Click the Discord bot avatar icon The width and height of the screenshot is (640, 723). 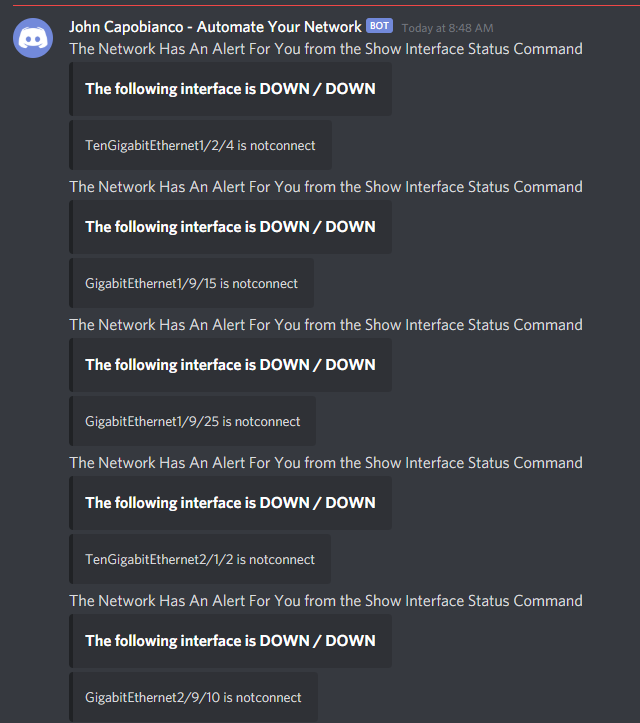33,38
